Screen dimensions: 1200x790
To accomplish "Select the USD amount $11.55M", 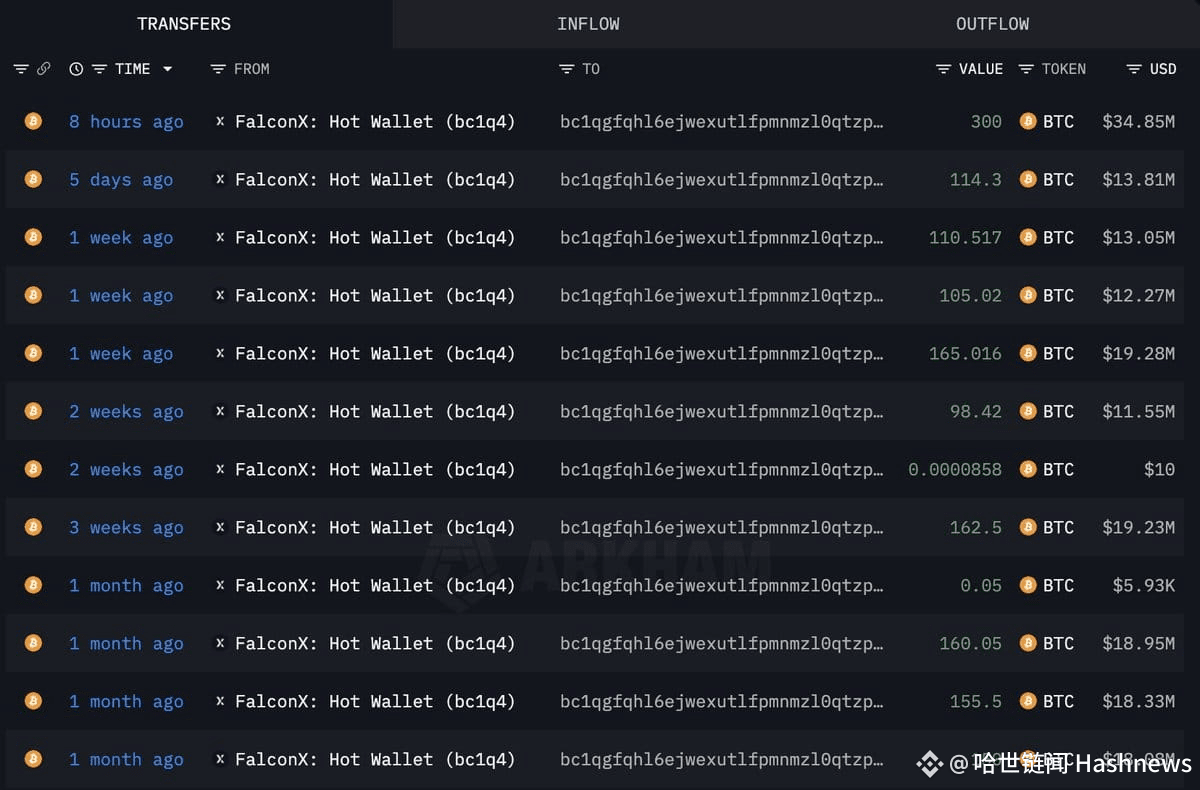I will point(1138,411).
